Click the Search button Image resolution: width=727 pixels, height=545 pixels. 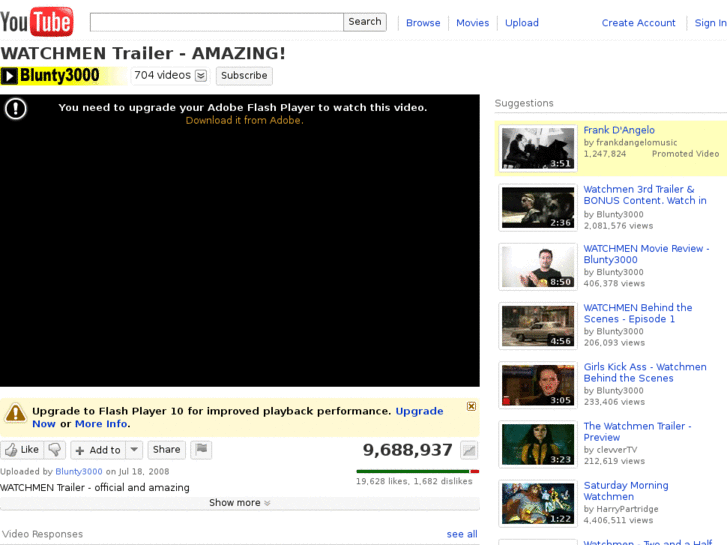point(365,22)
